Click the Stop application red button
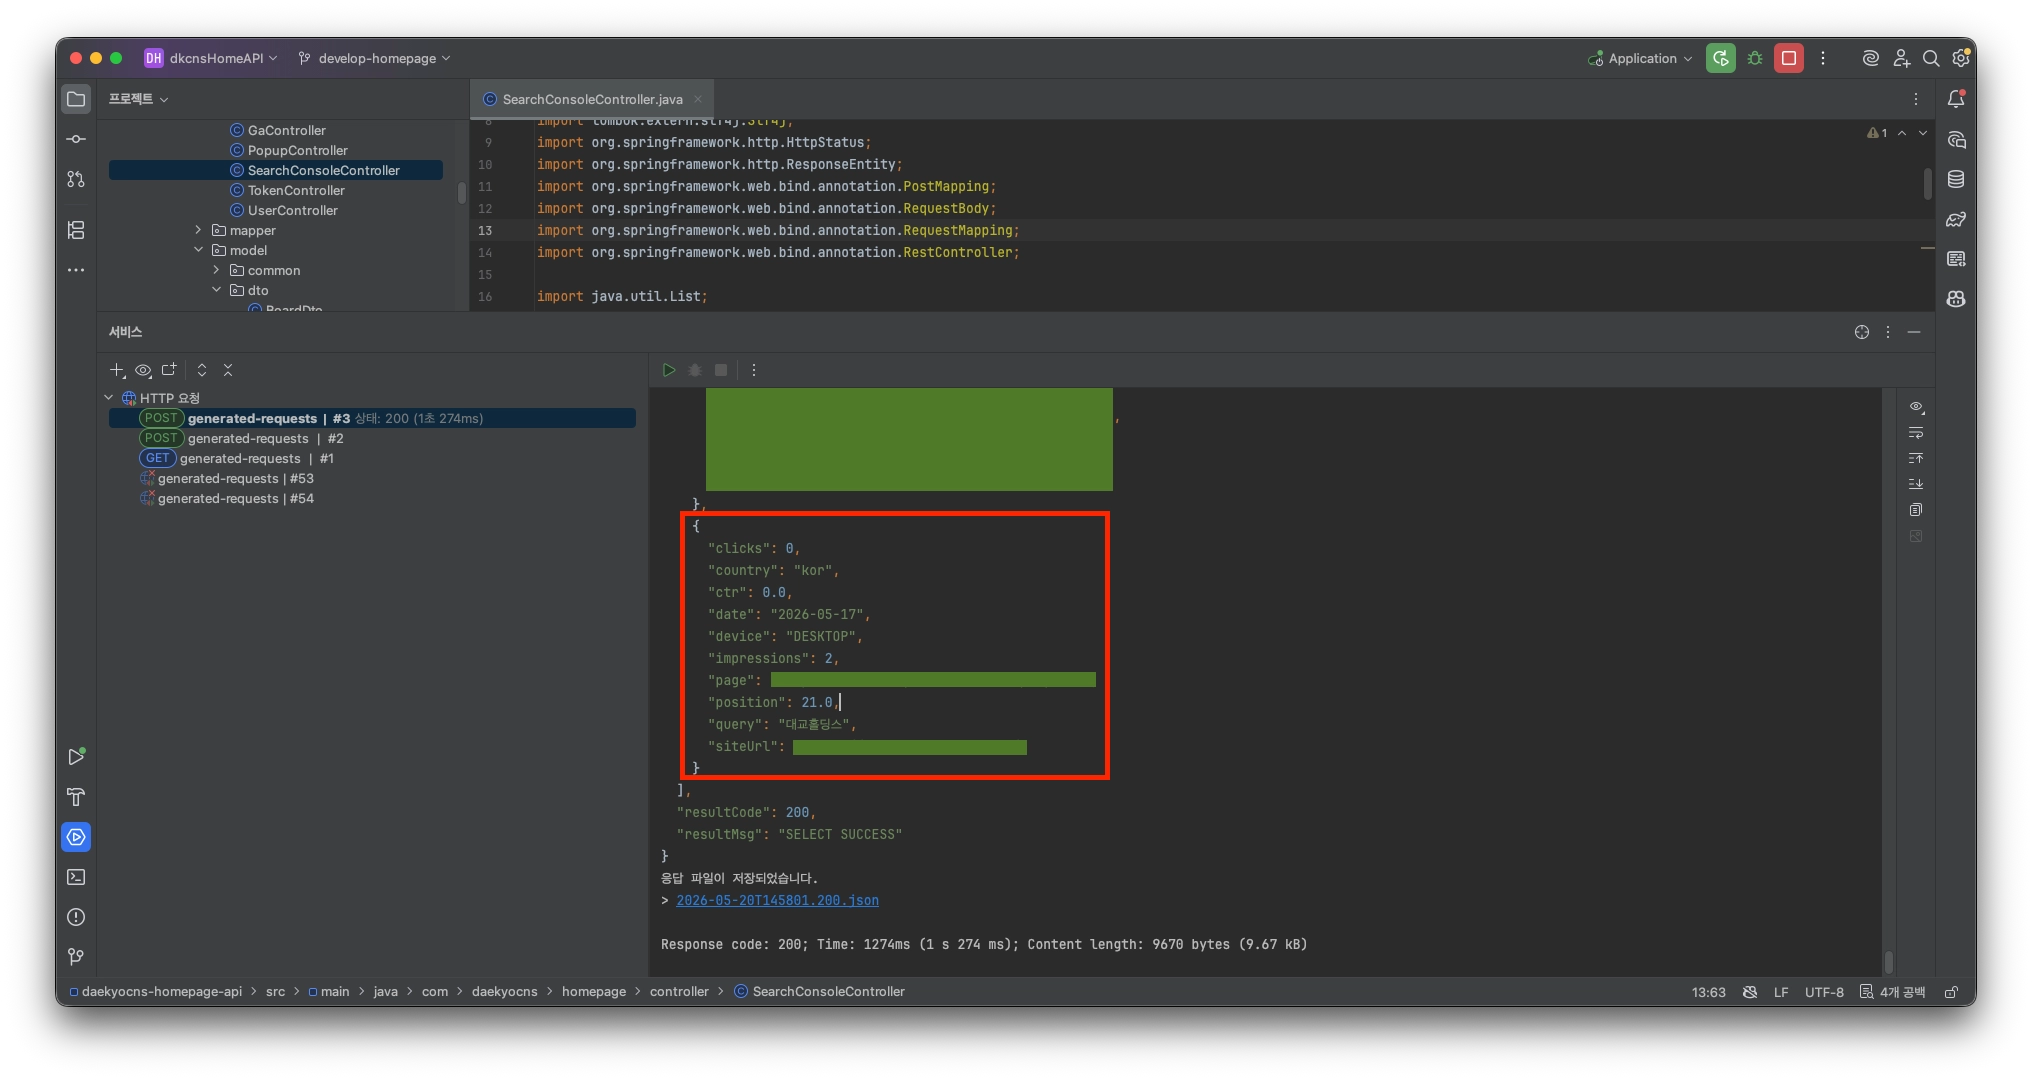The width and height of the screenshot is (2032, 1080). pyautogui.click(x=1789, y=58)
